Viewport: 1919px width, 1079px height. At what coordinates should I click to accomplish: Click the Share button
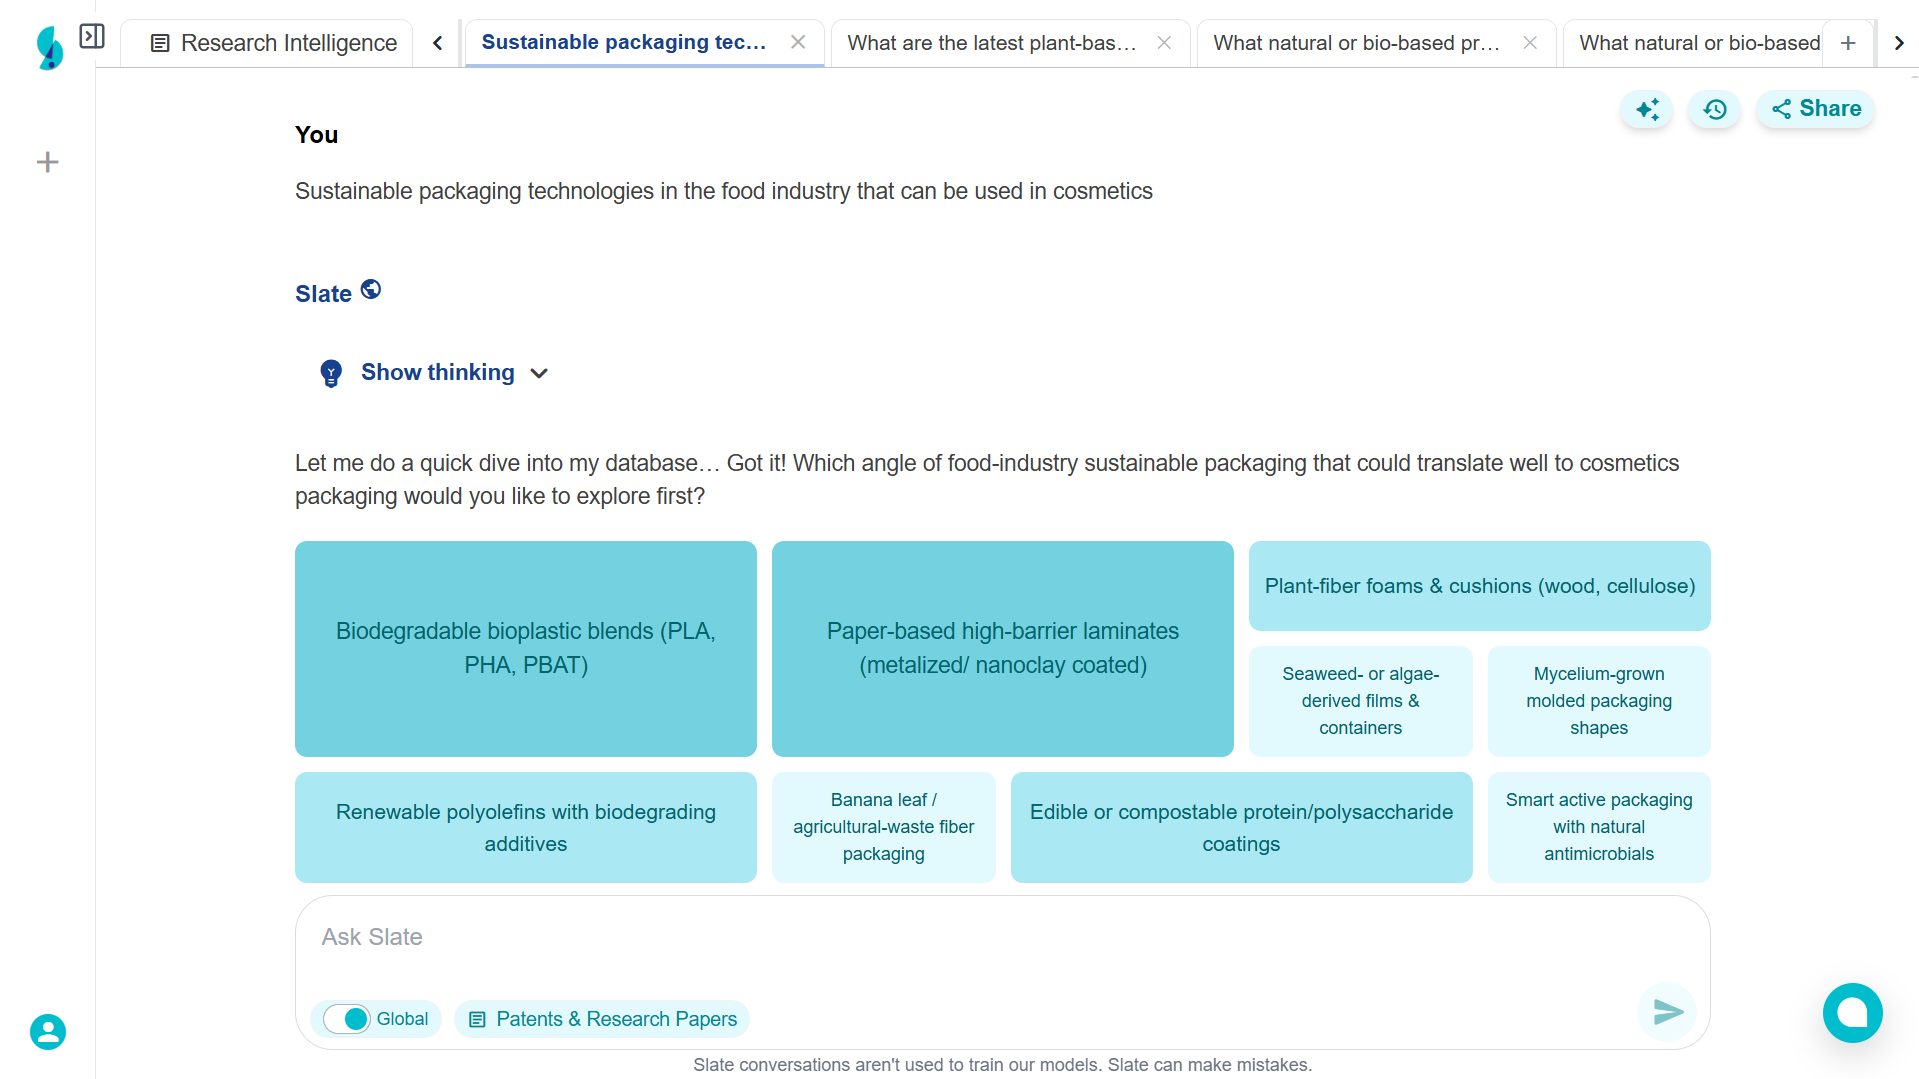click(1816, 109)
